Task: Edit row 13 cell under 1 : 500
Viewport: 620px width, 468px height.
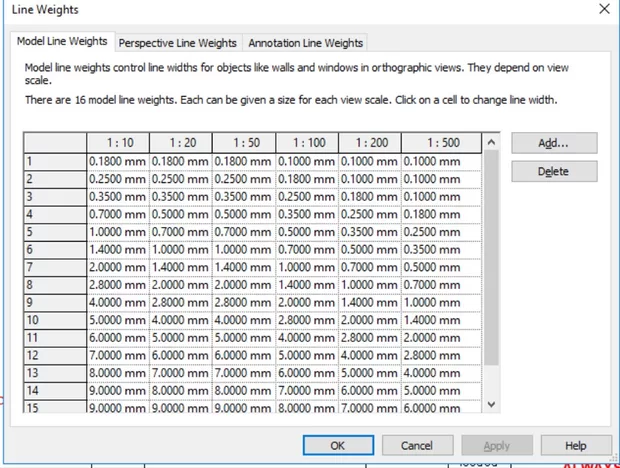Action: [x=442, y=373]
